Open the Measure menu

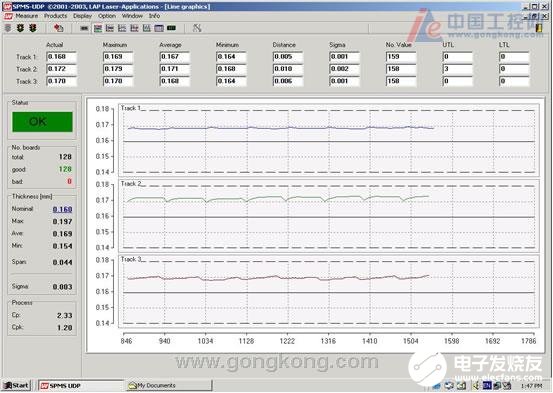click(26, 16)
